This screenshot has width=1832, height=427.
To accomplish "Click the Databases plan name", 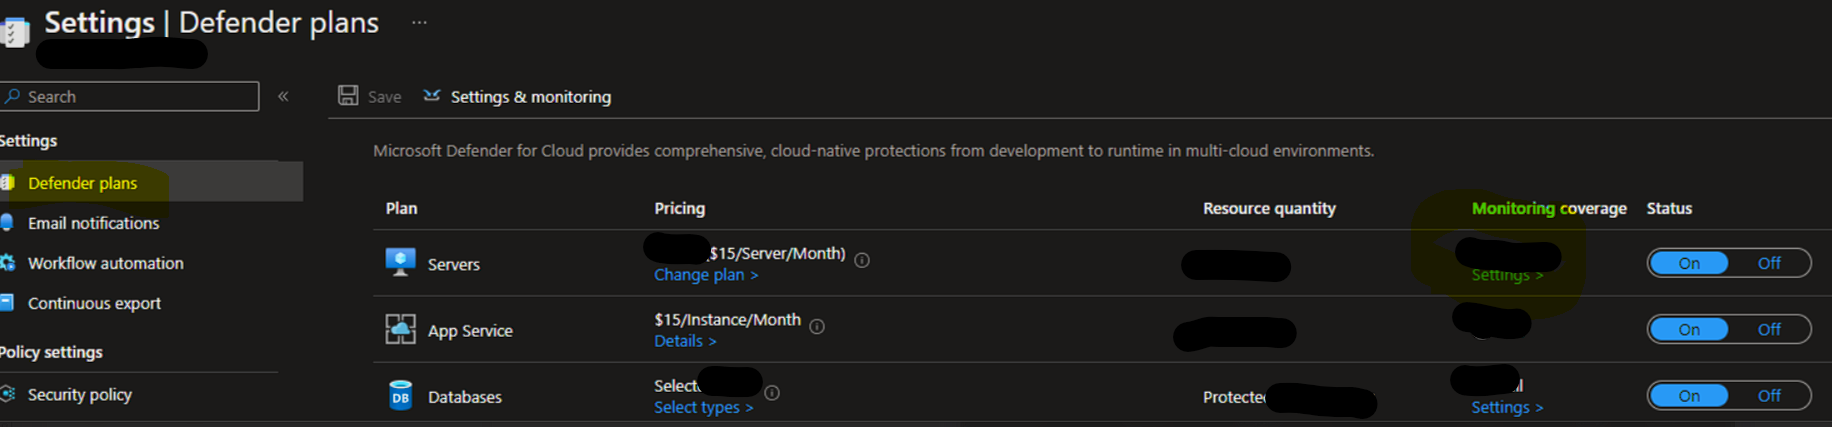I will coord(465,397).
